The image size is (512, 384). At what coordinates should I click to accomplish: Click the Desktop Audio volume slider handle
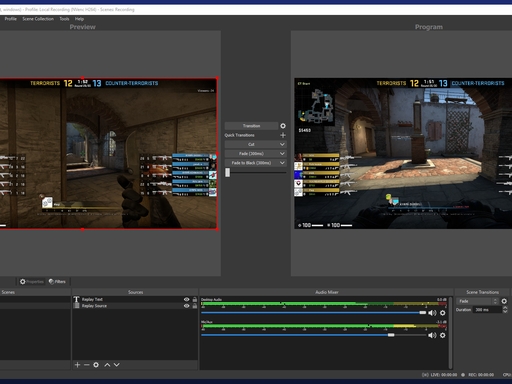point(423,313)
